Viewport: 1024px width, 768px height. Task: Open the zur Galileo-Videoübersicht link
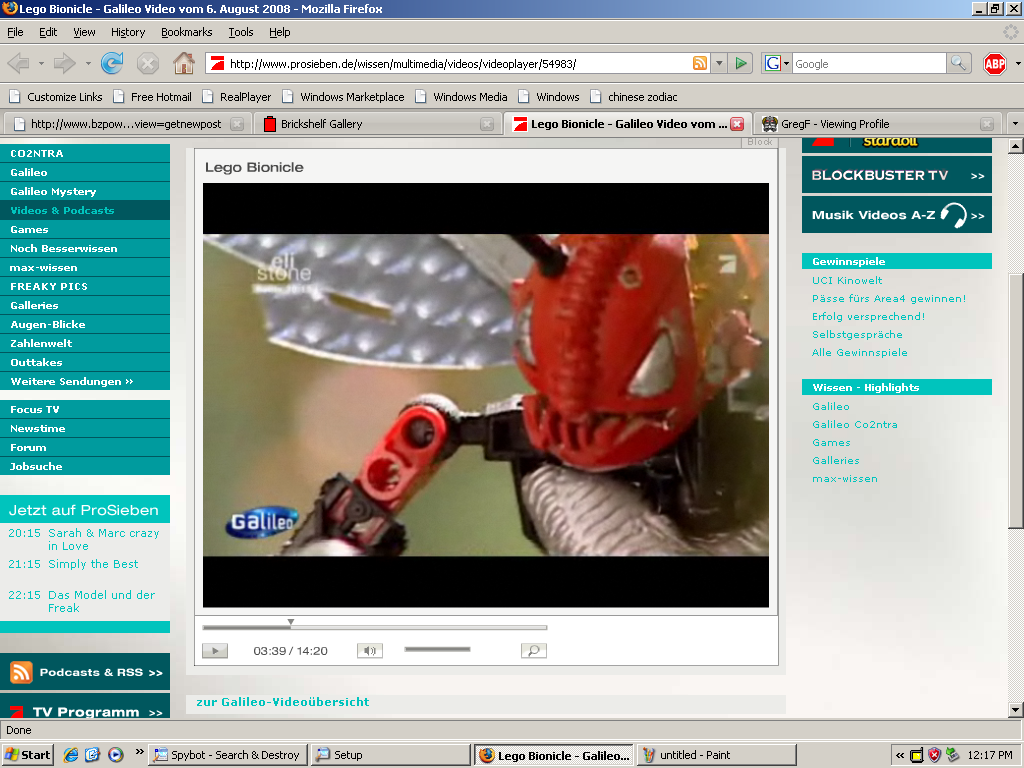click(x=283, y=702)
